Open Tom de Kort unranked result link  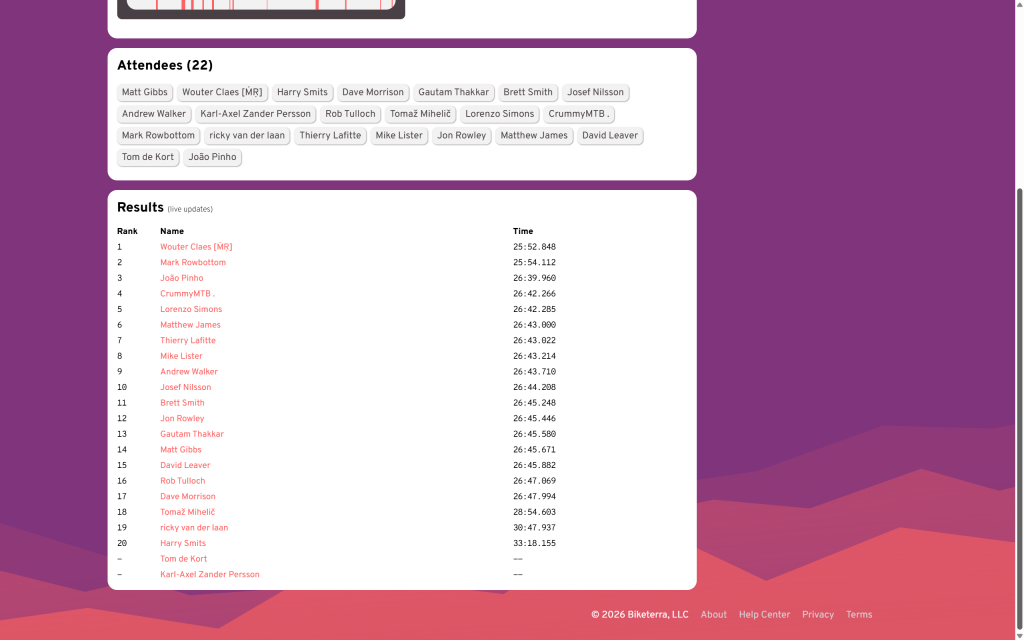183,559
